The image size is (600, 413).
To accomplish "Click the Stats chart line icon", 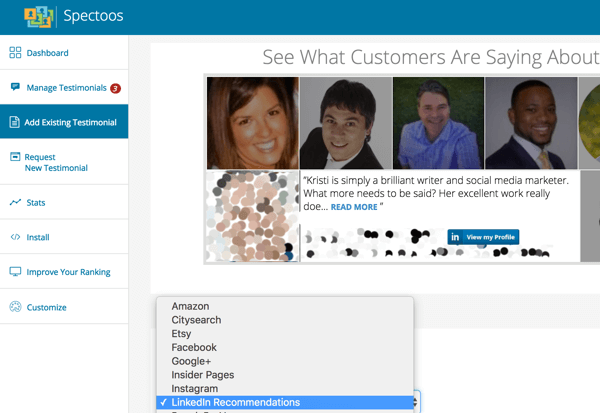I will click(15, 202).
